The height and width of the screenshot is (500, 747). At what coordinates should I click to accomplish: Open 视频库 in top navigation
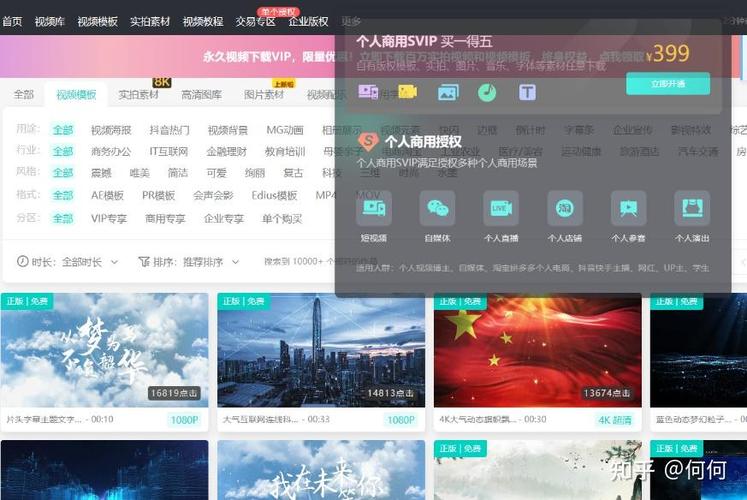(50, 21)
